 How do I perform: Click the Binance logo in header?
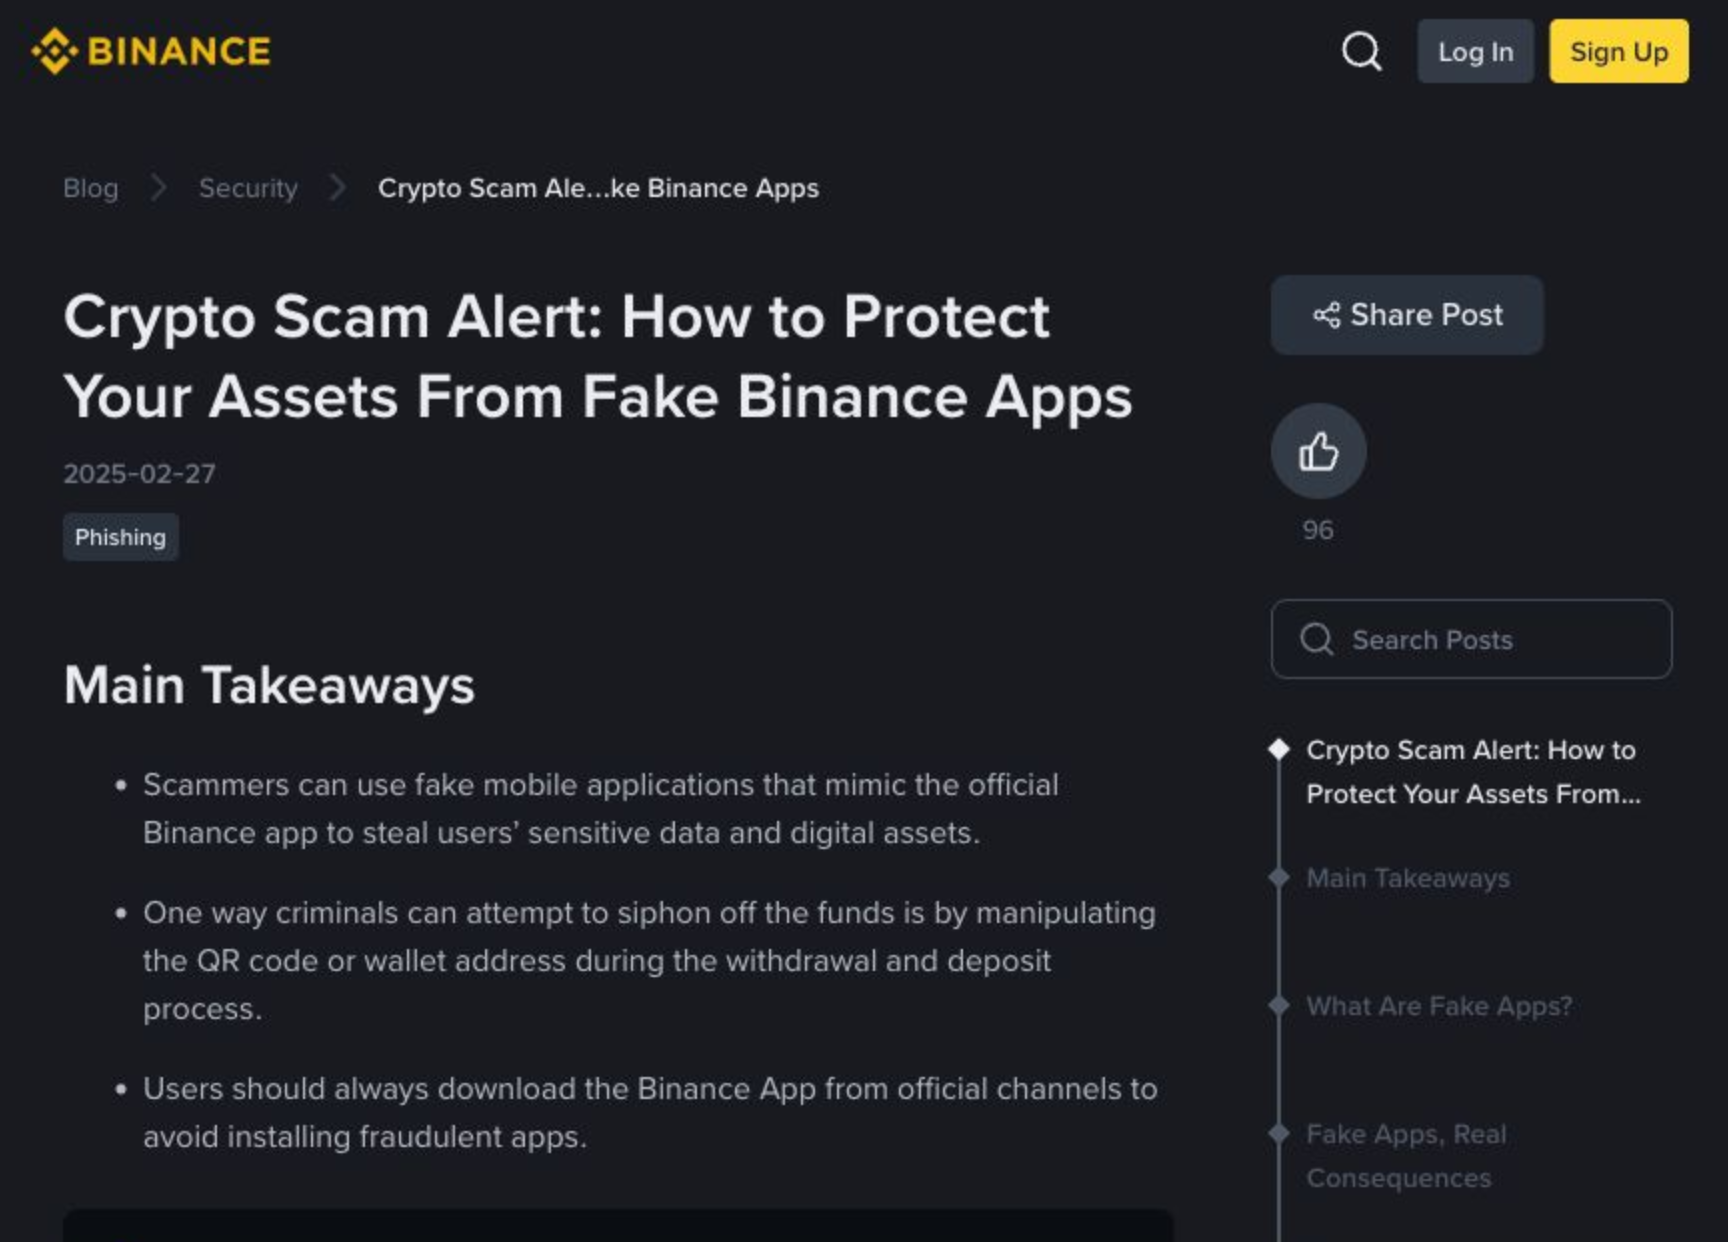coord(151,51)
